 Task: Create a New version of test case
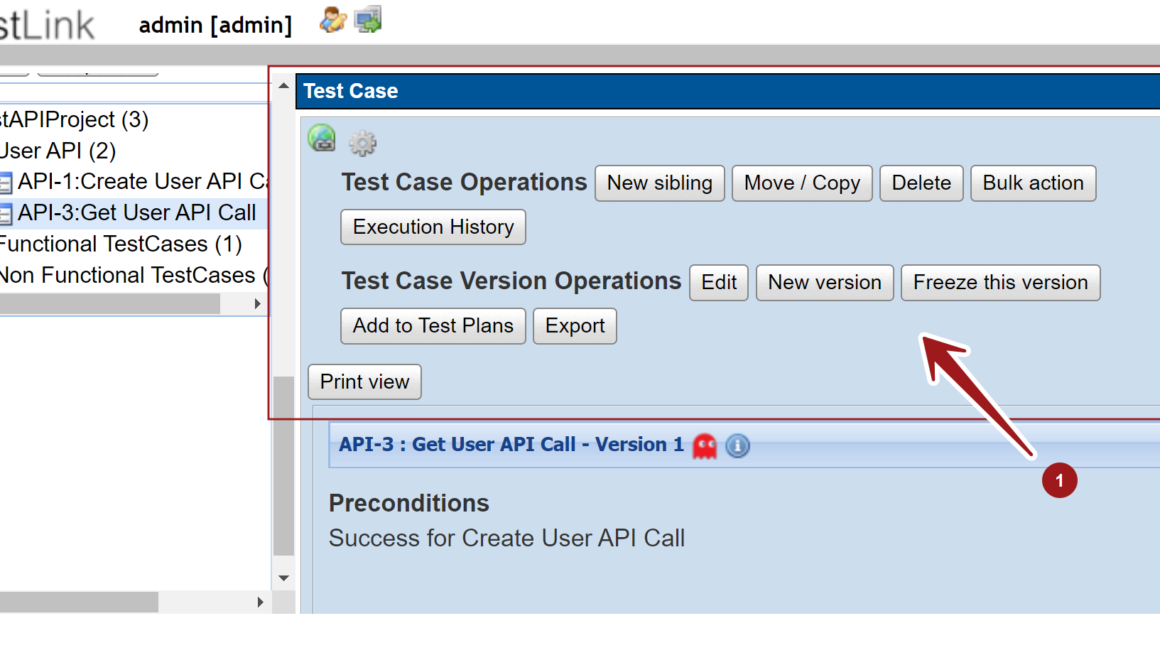pyautogui.click(x=824, y=283)
